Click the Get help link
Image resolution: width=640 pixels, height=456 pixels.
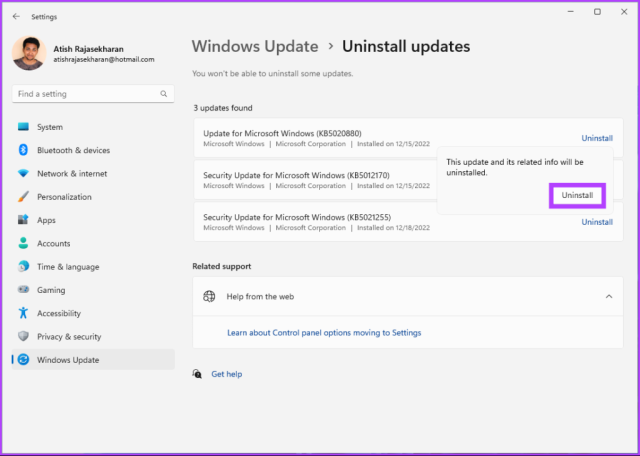coord(227,374)
